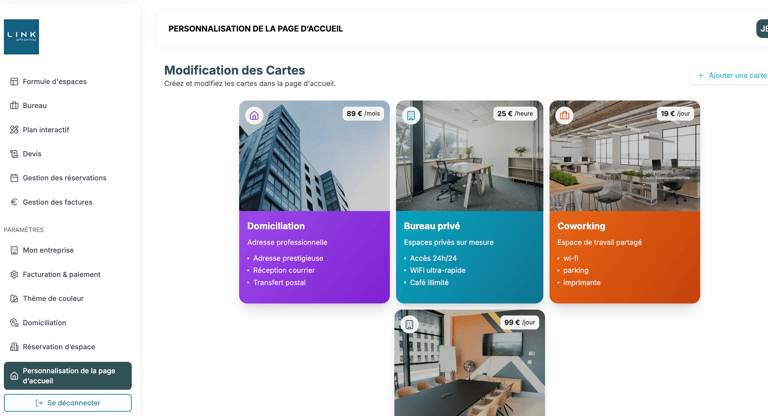Click the 'Modification des Cartes' heading
The width and height of the screenshot is (768, 416).
[234, 70]
